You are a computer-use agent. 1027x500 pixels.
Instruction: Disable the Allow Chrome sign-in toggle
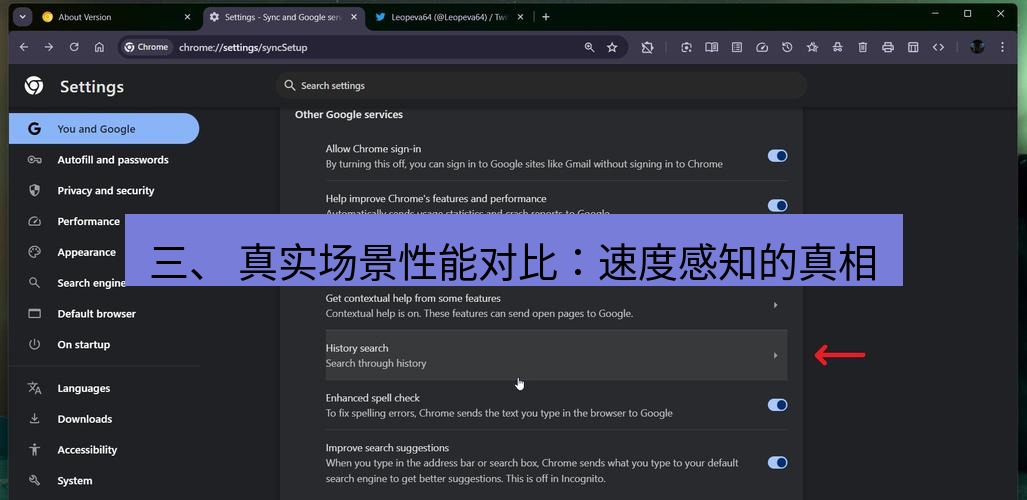777,156
